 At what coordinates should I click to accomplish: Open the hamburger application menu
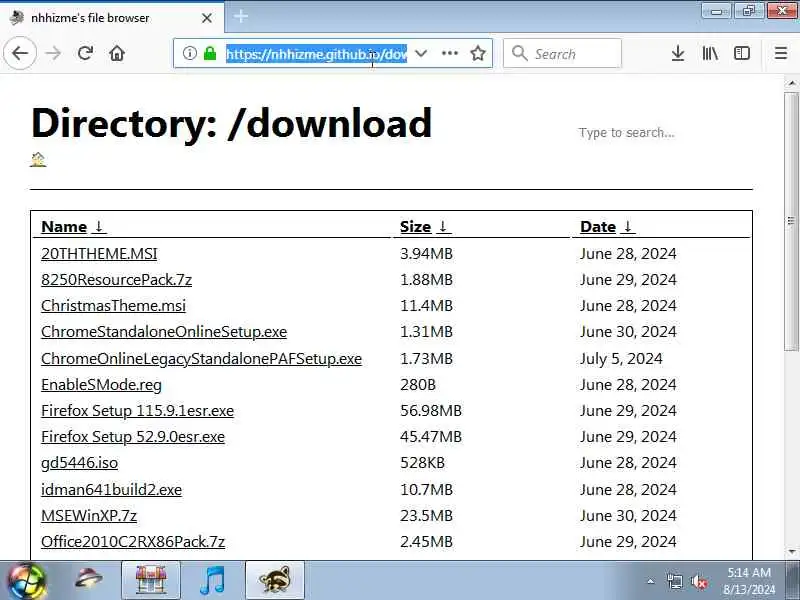[x=781, y=53]
